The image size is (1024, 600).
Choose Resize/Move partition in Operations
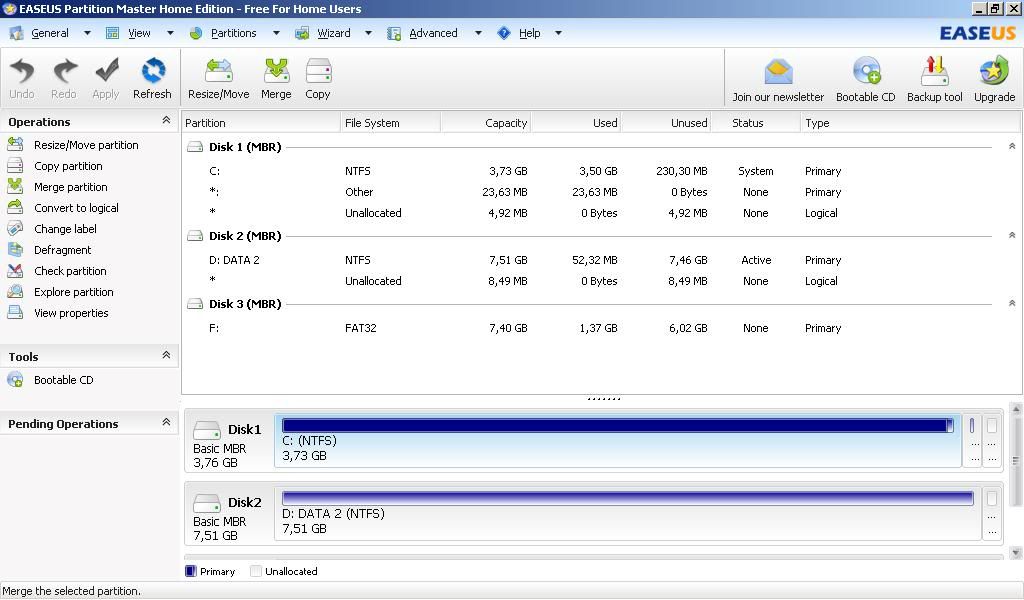(86, 145)
